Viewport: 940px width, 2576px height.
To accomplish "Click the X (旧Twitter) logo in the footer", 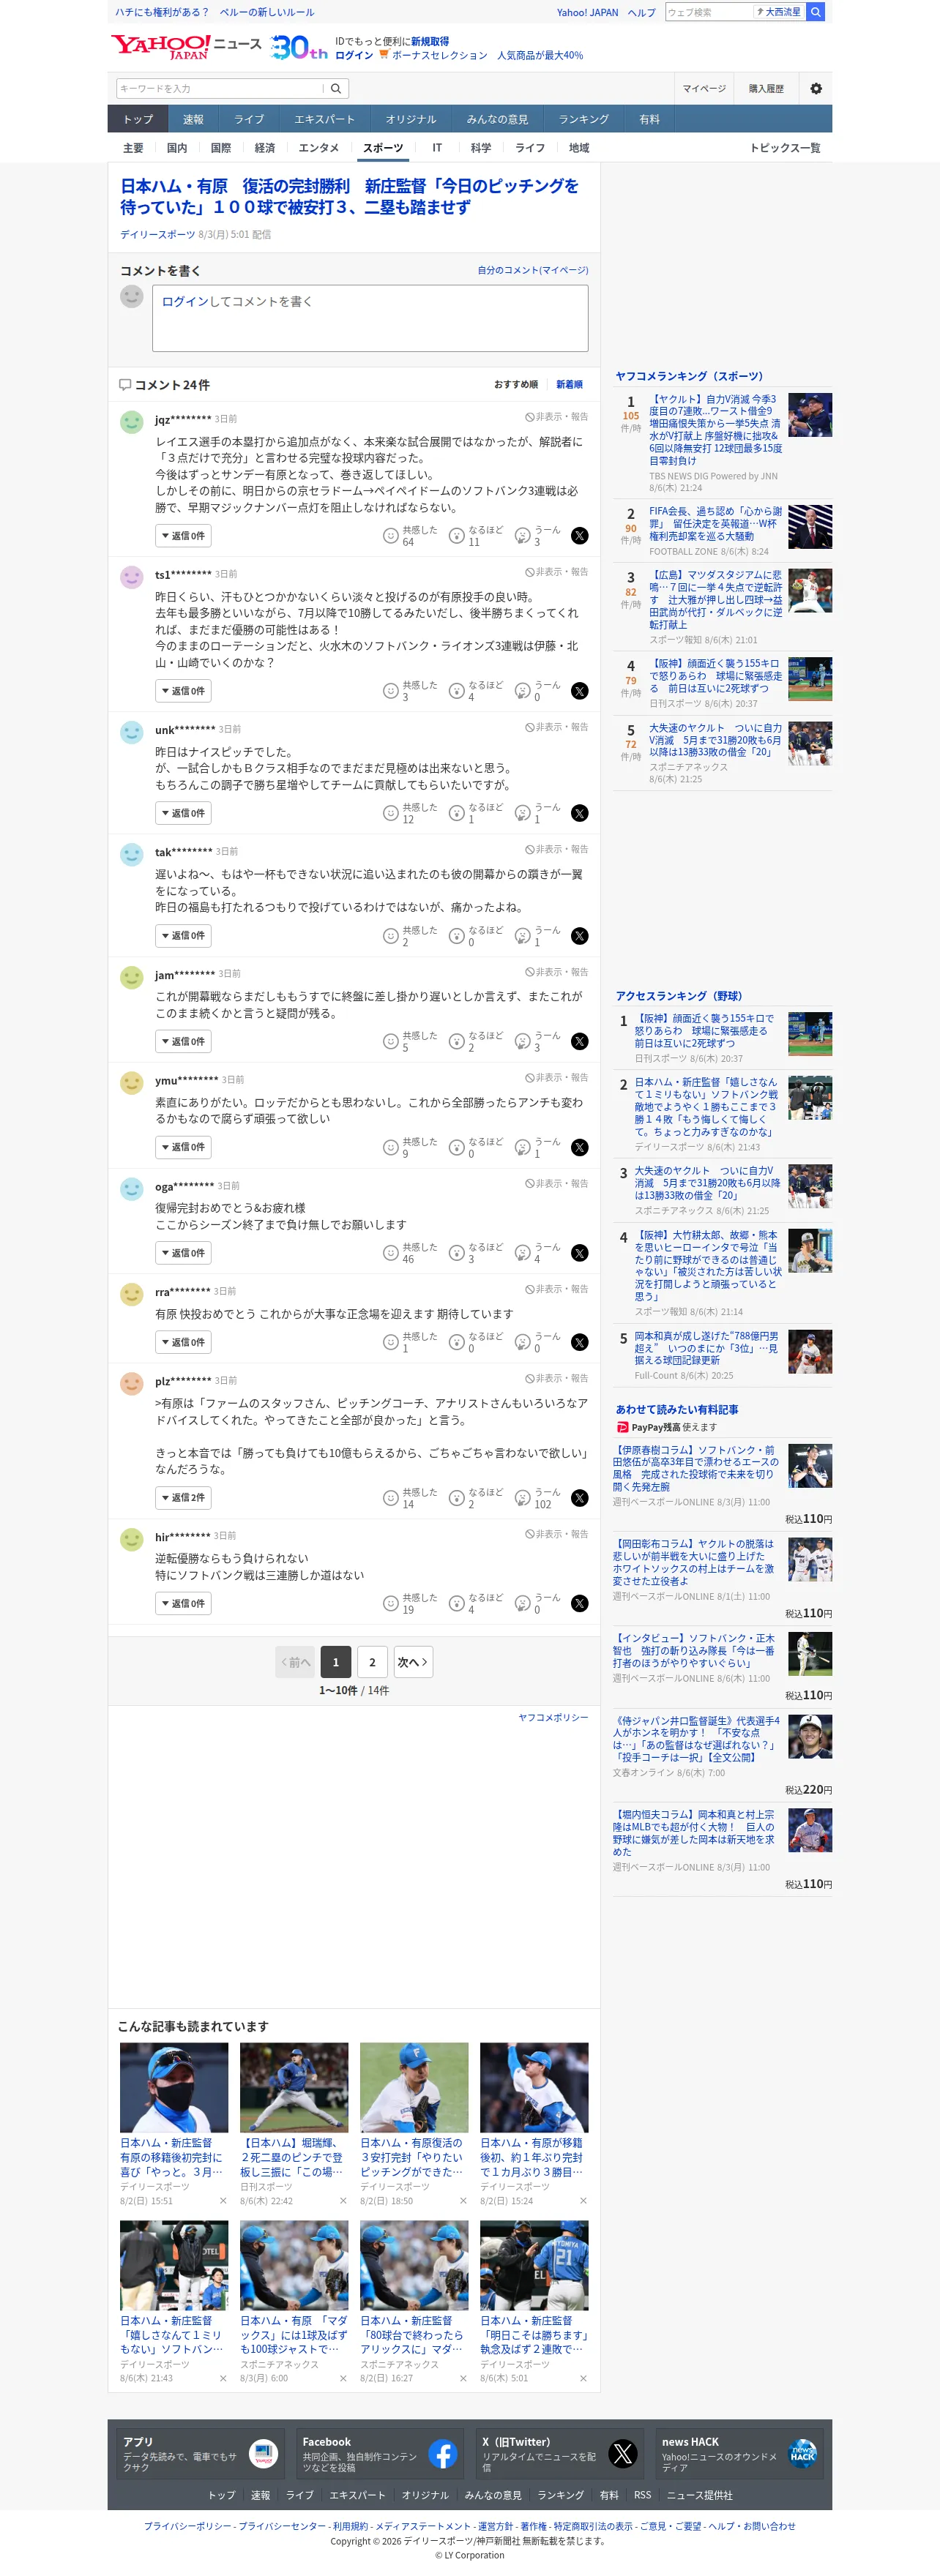I will [623, 2453].
